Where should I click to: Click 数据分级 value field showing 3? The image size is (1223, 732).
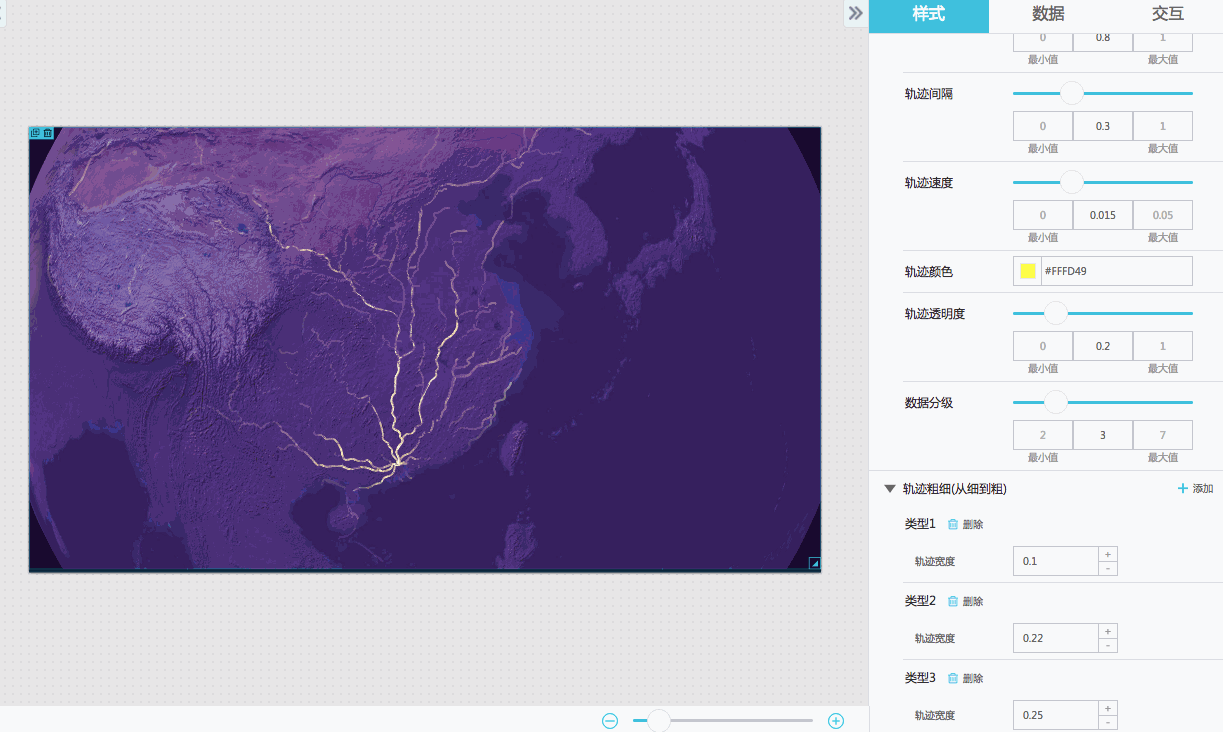tap(1103, 435)
